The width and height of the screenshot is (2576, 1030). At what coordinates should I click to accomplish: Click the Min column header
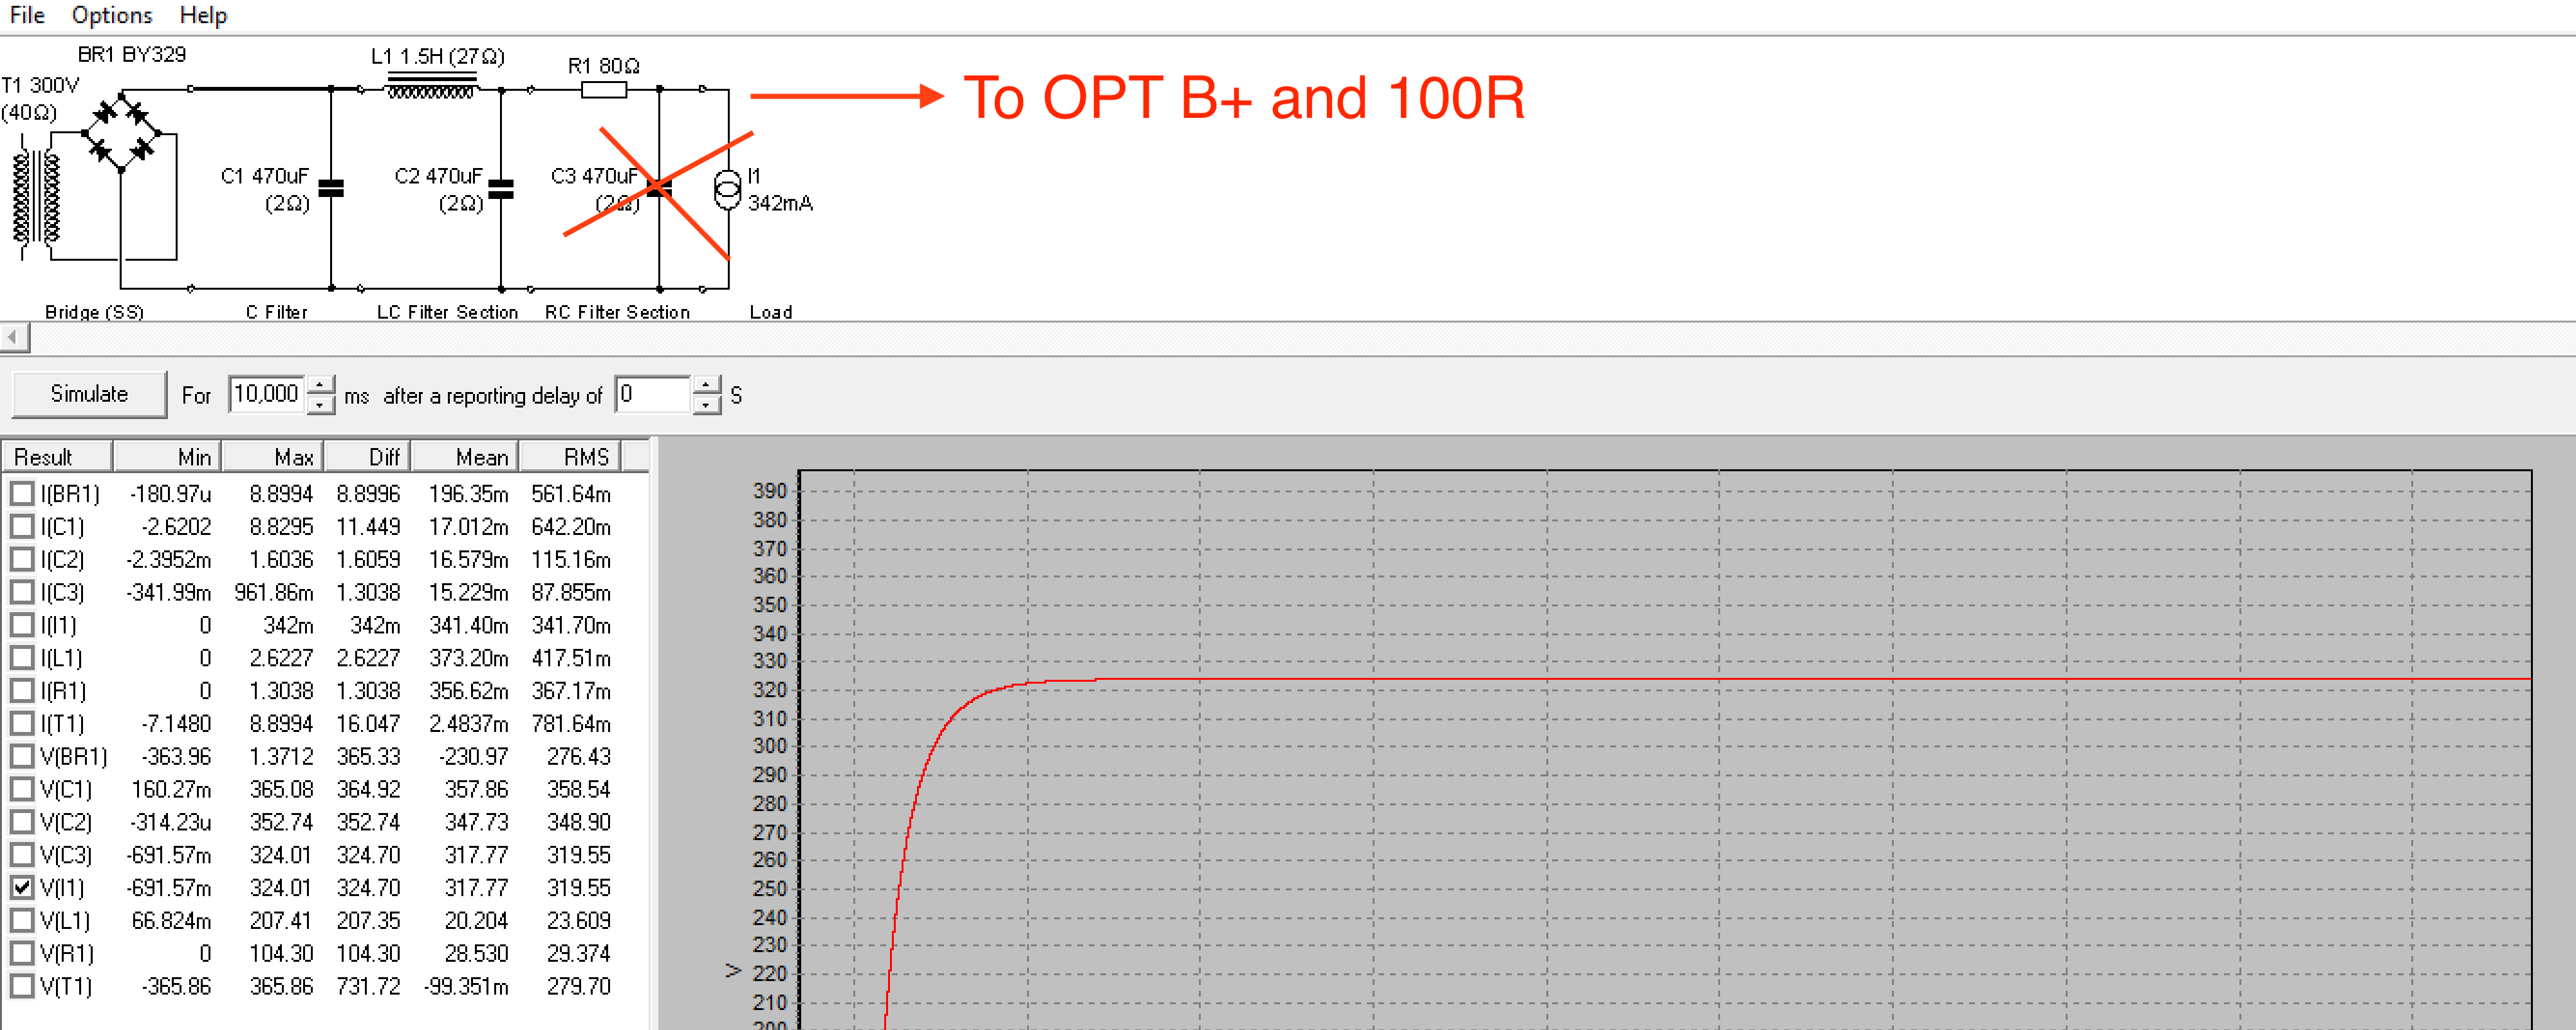[x=166, y=457]
